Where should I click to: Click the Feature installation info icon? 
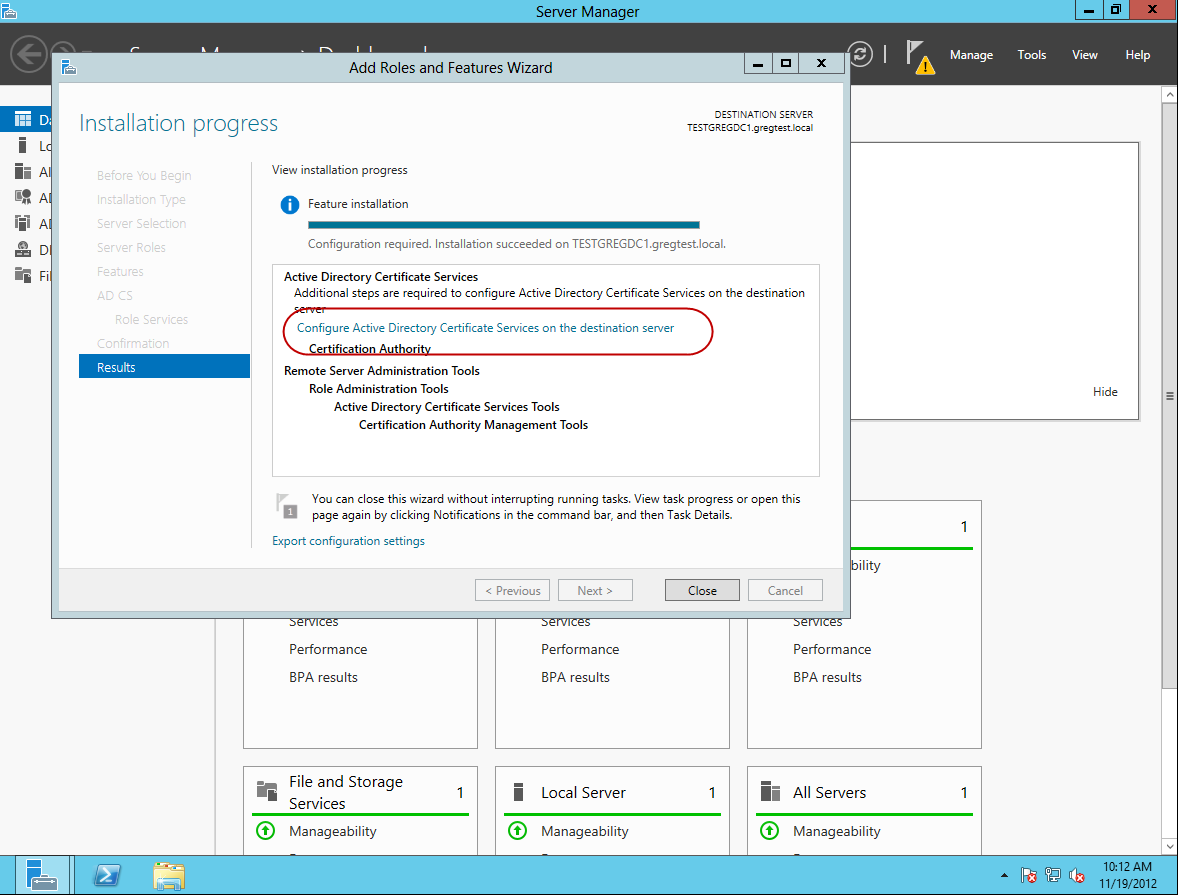[x=290, y=204]
